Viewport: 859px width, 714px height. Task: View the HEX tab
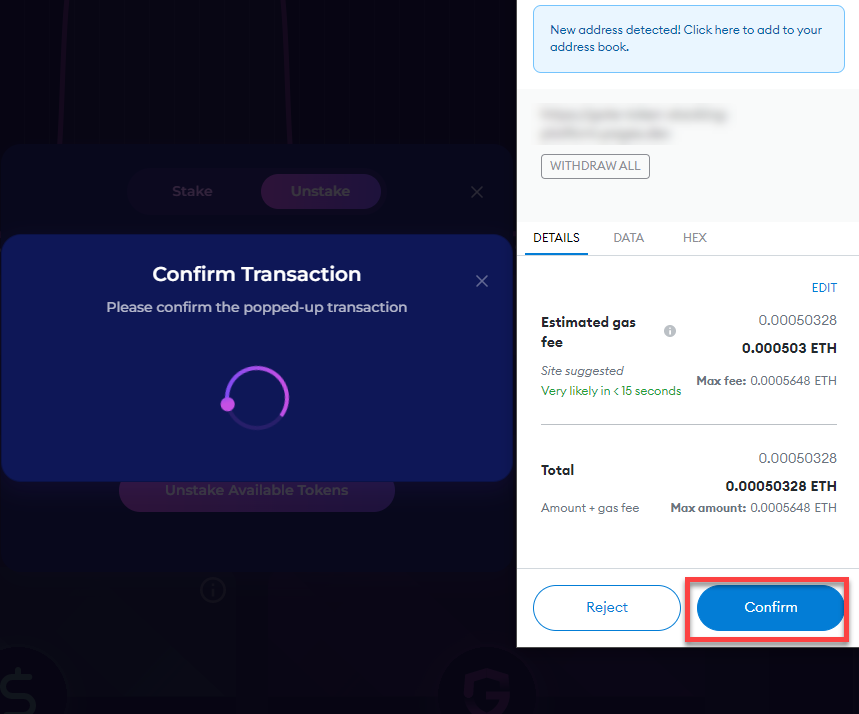695,238
